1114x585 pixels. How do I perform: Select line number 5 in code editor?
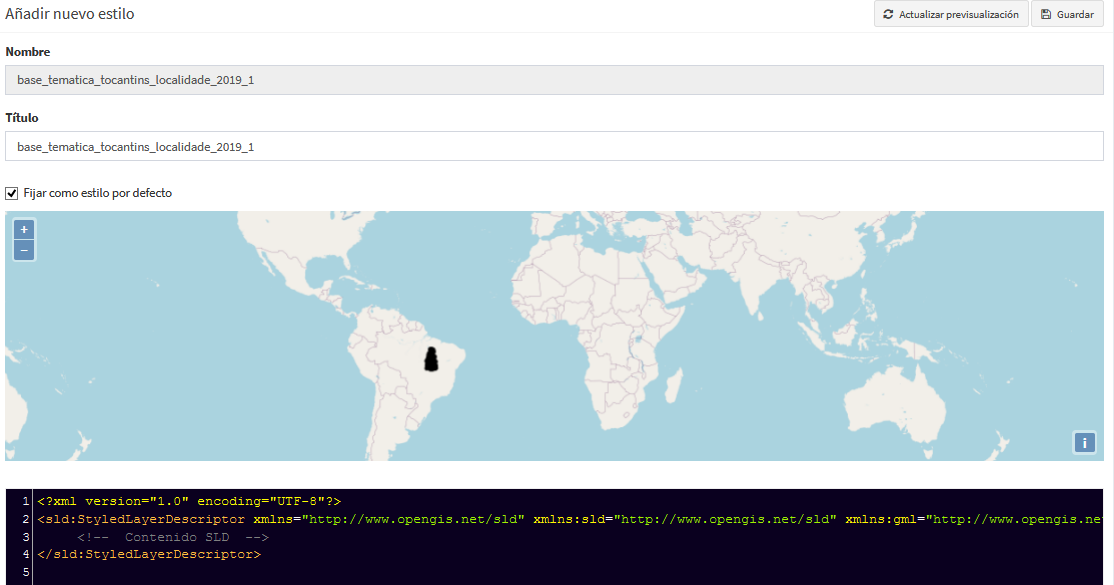26,571
